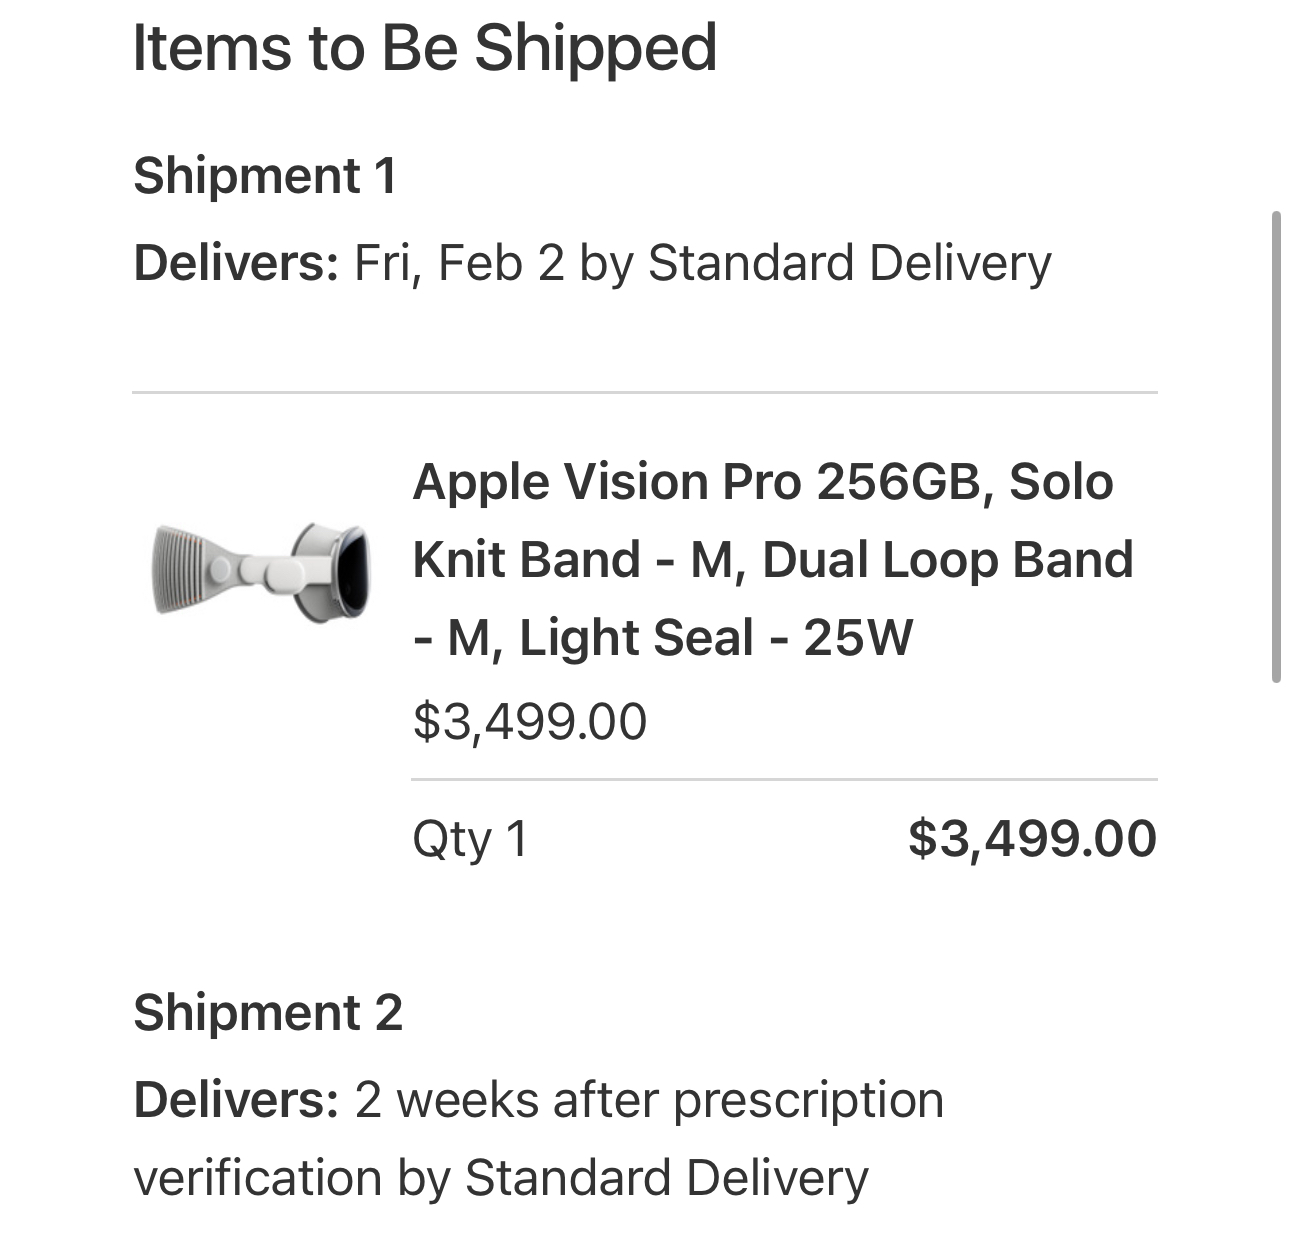Select the Qty 1 label

tap(470, 839)
